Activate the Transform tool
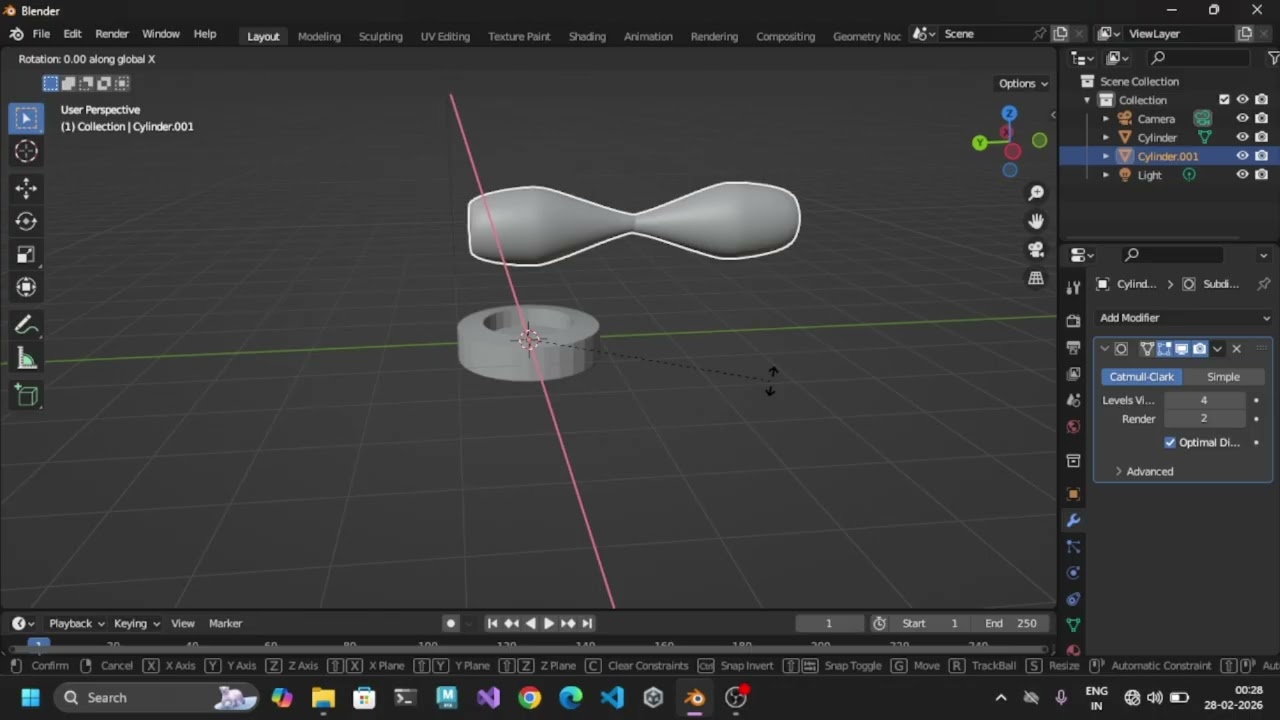The image size is (1280, 720). (26, 287)
